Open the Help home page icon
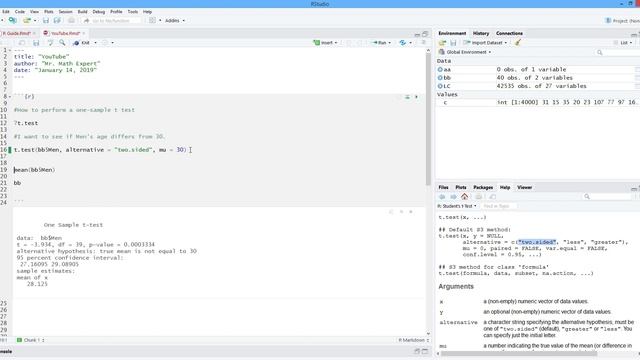Screen dimensions: 640x360 point(464,197)
